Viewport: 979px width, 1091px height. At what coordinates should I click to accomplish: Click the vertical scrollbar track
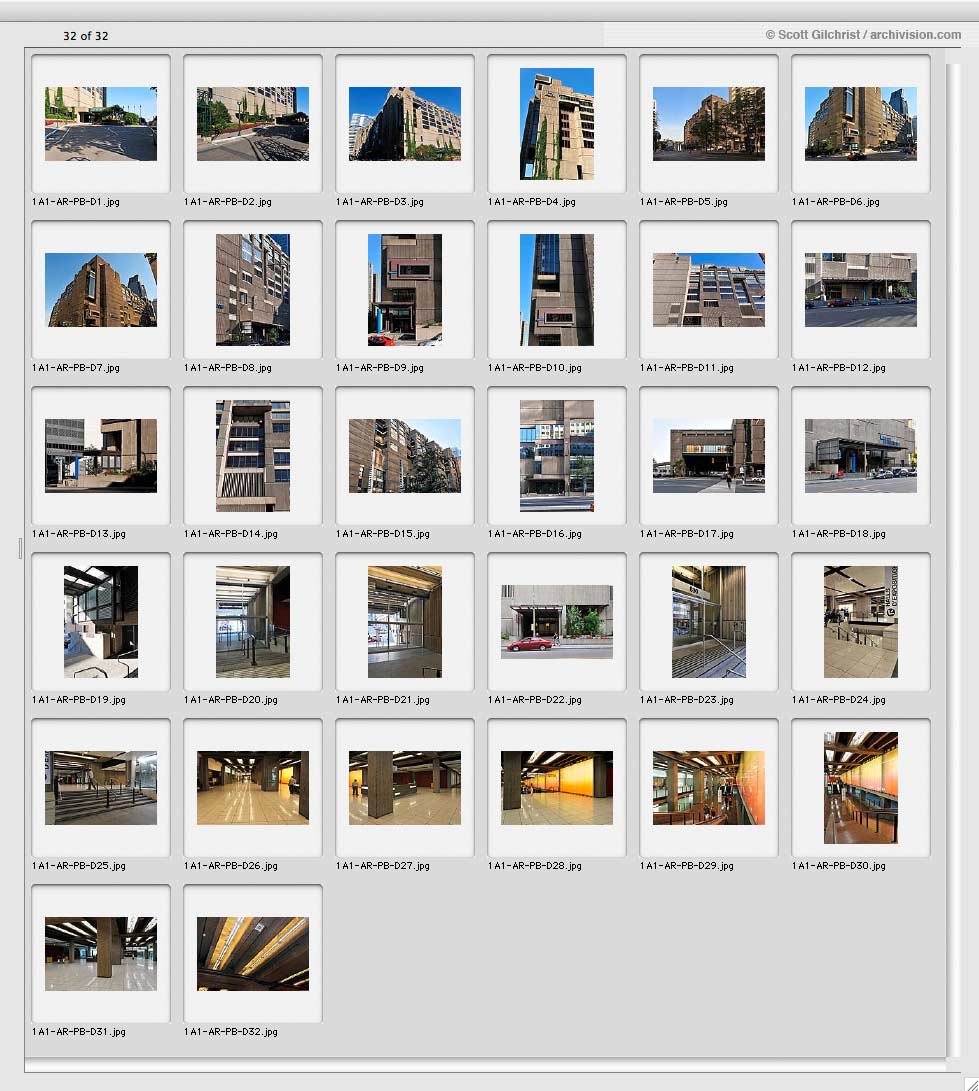953,560
